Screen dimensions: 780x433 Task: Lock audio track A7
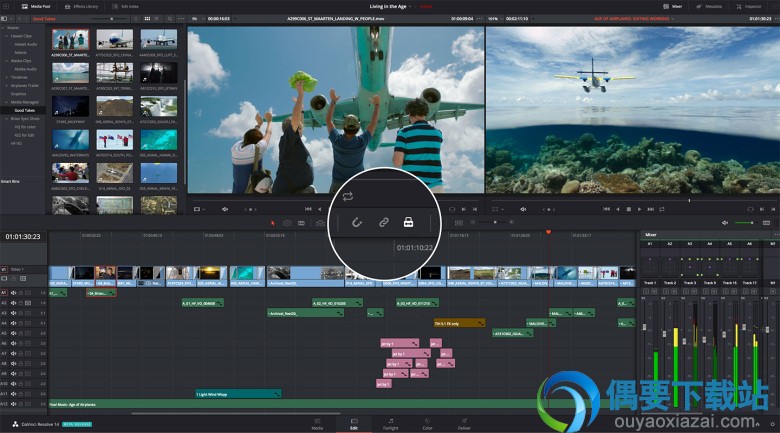[21, 353]
